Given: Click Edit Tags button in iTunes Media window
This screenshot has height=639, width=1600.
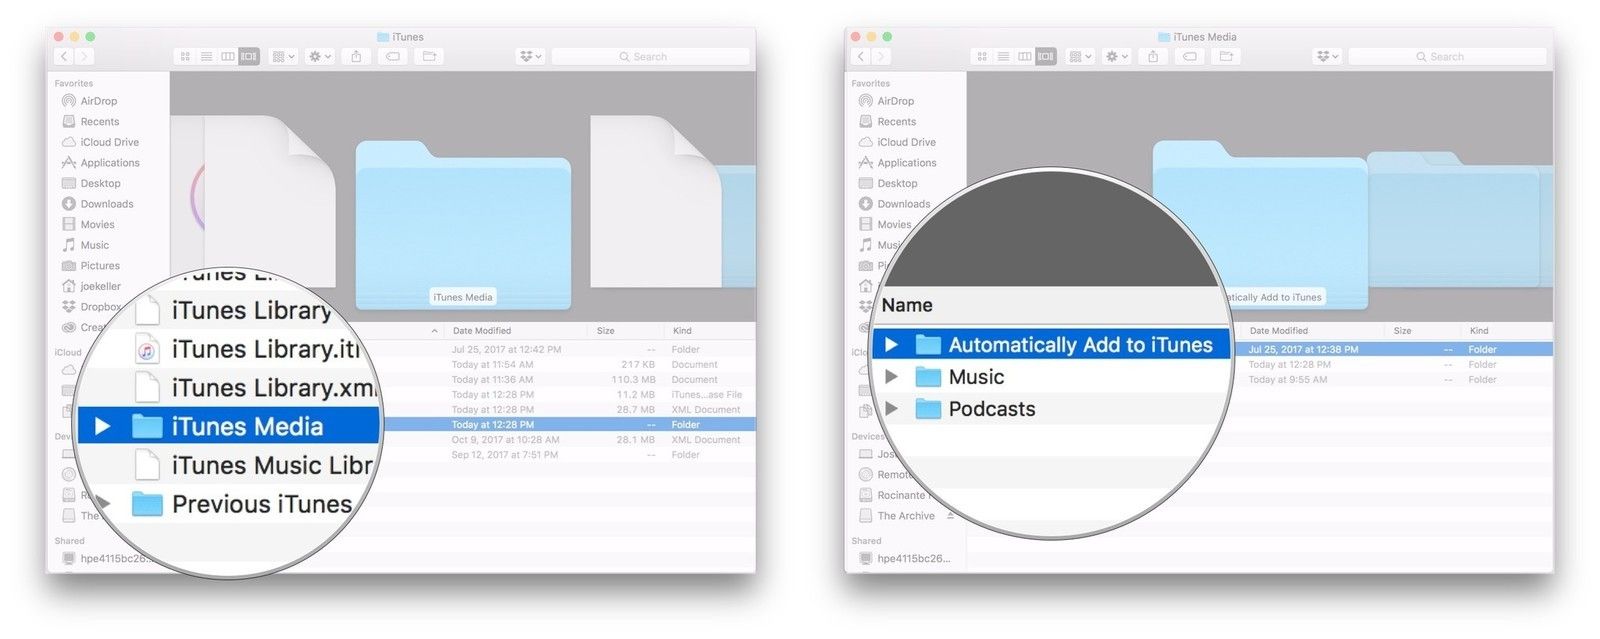Looking at the screenshot, I should tap(1190, 57).
